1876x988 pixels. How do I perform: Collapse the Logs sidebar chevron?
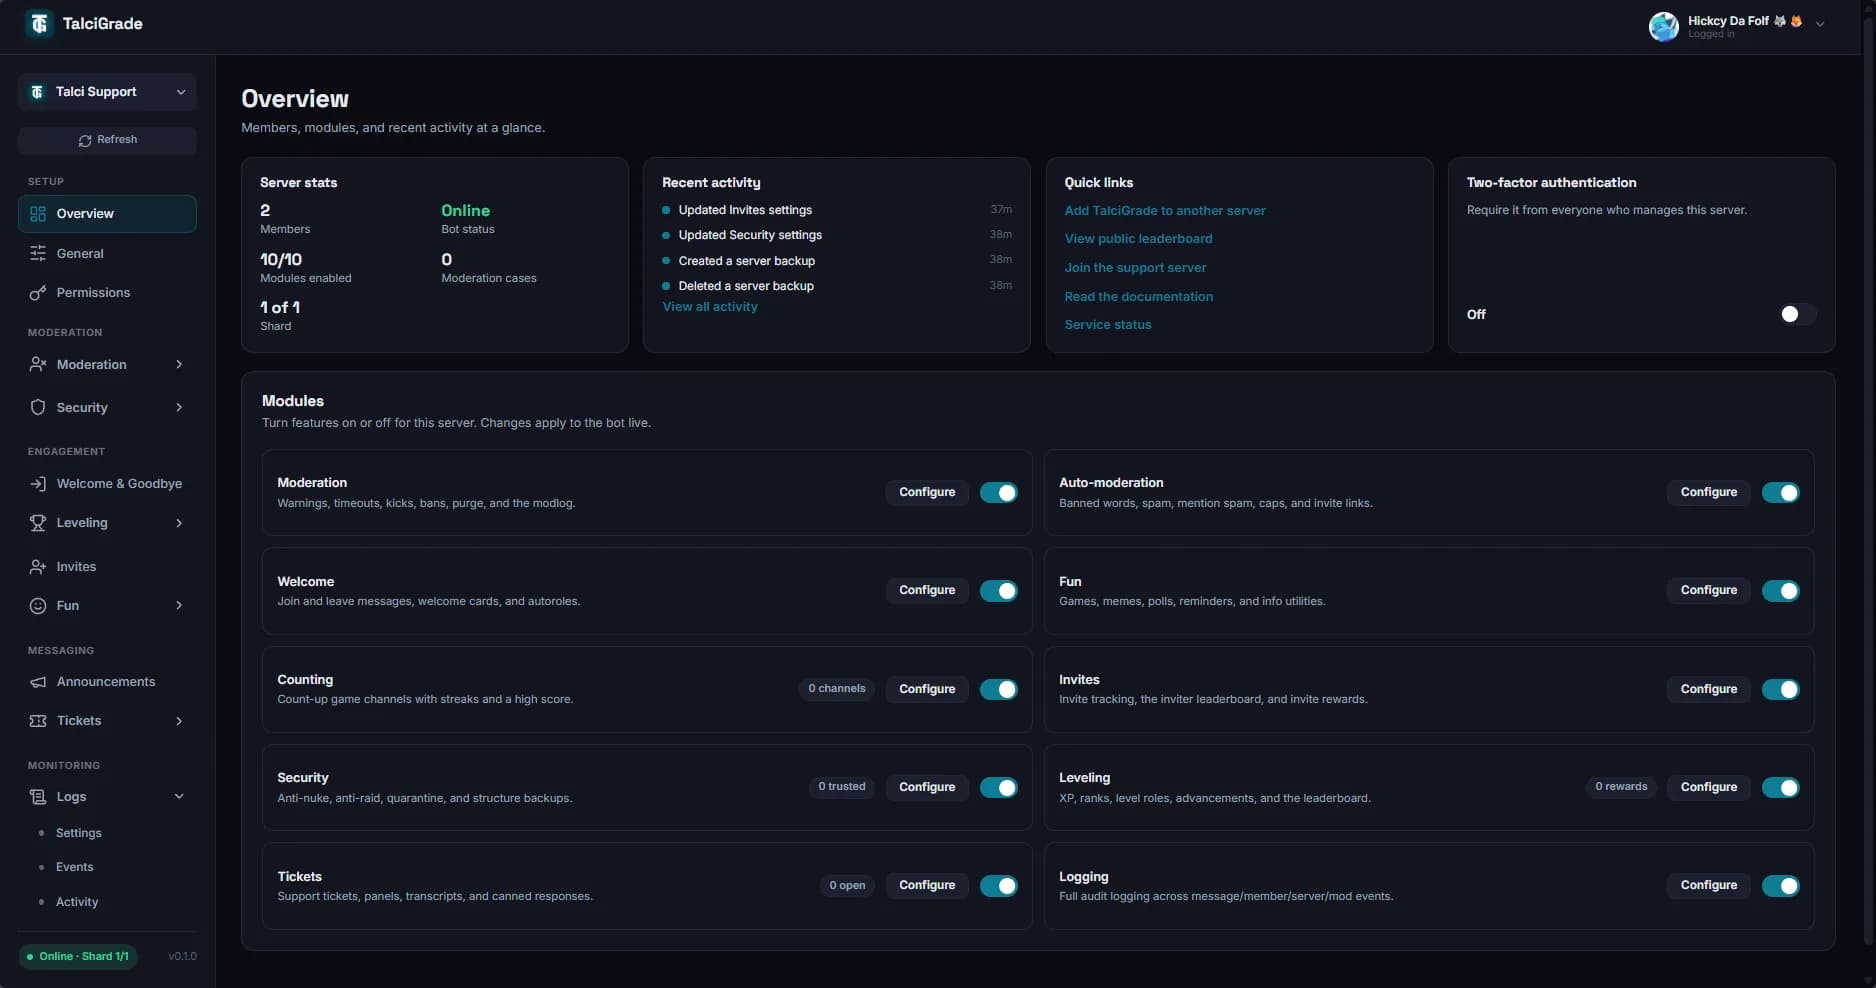(179, 797)
